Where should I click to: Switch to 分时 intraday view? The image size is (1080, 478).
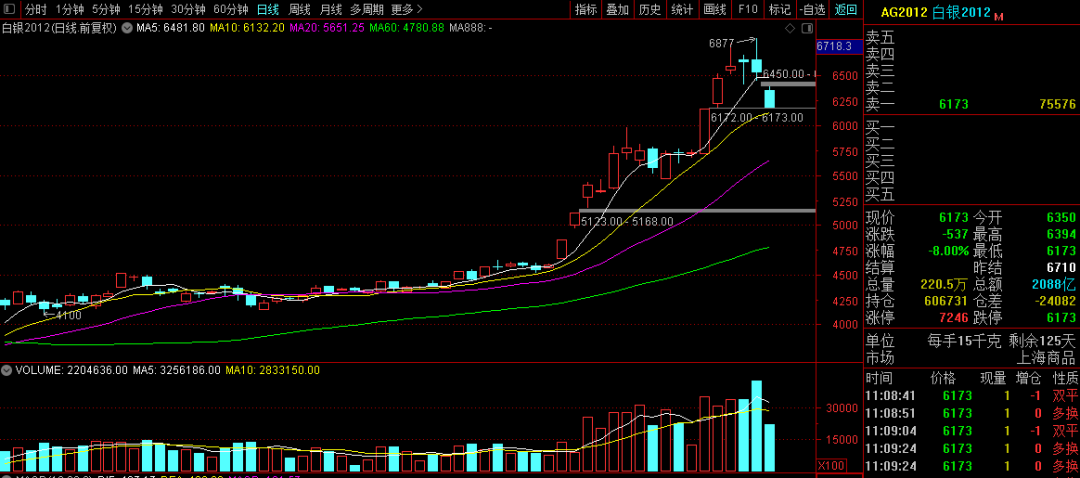[x=36, y=10]
